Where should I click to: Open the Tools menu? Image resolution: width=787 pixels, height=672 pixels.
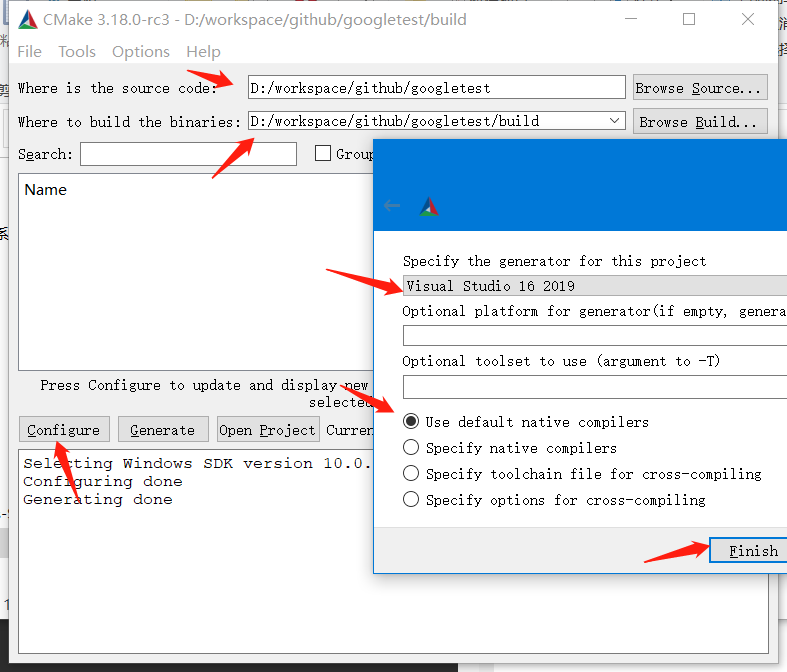tap(77, 52)
